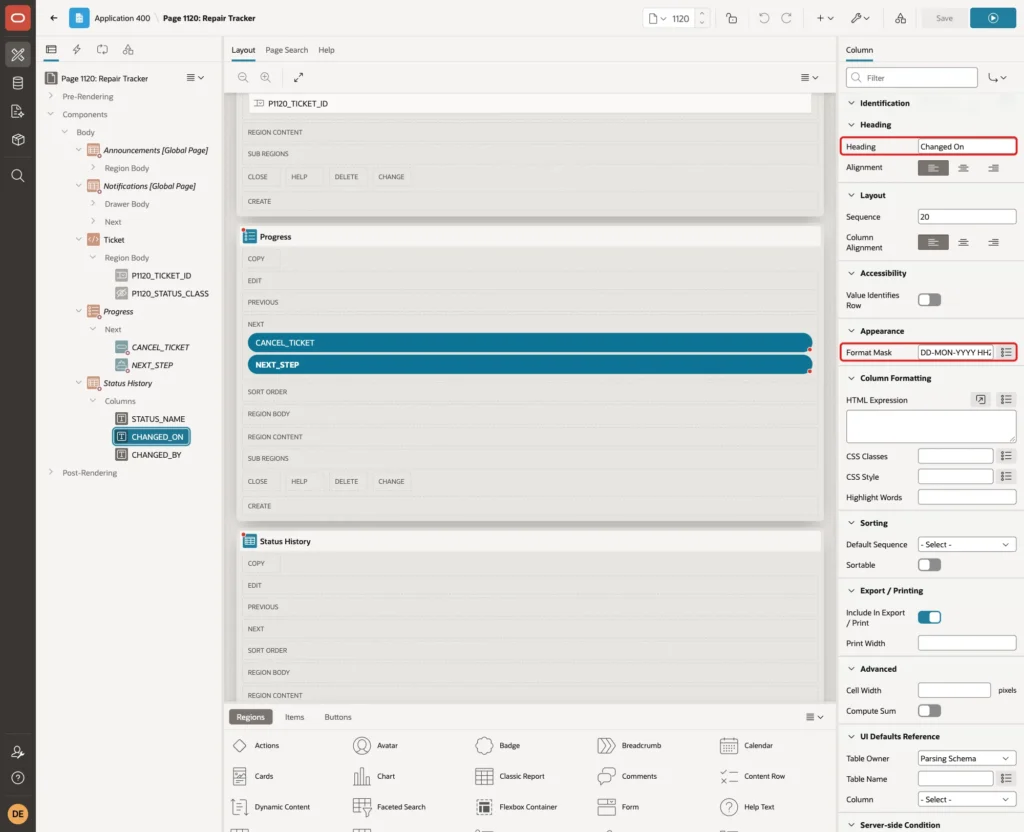Click the page lock icon in the top toolbar
The width and height of the screenshot is (1024, 832).
point(731,18)
